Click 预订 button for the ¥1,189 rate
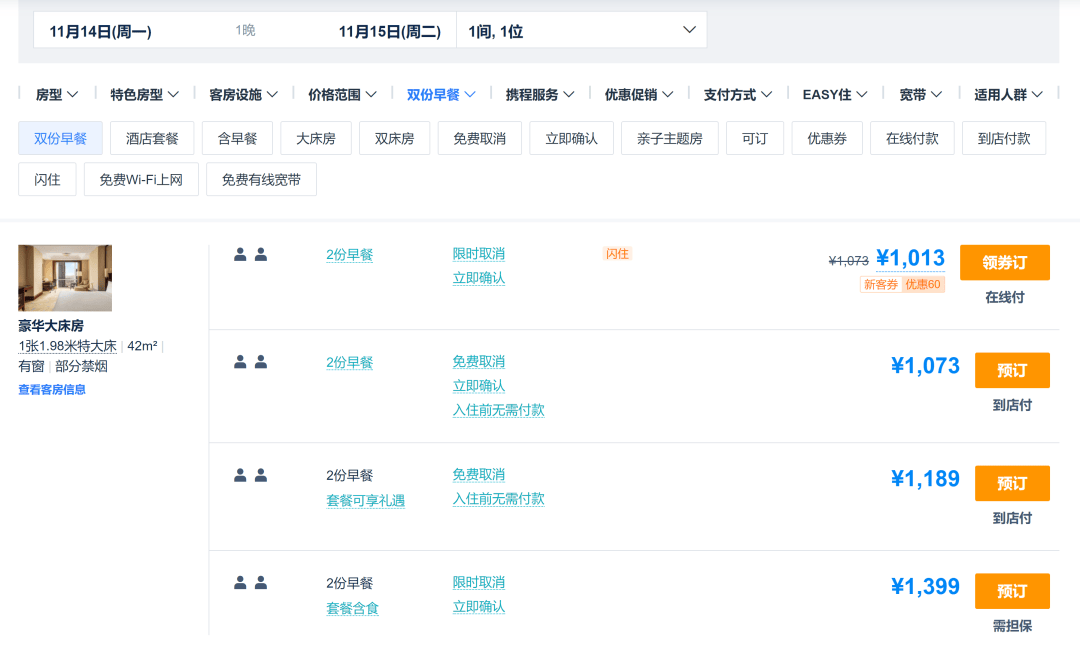The image size is (1080, 655). (x=1012, y=484)
